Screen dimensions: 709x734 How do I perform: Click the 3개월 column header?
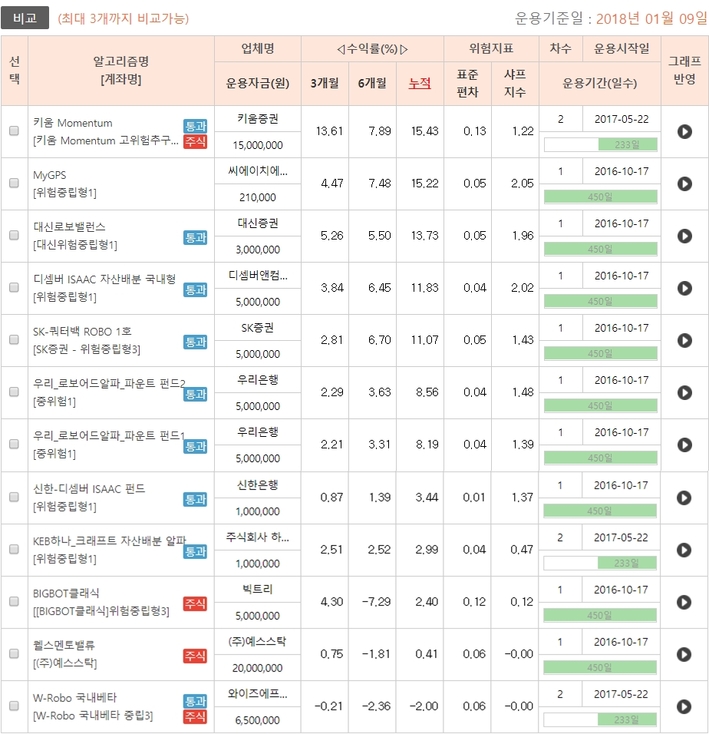324,83
